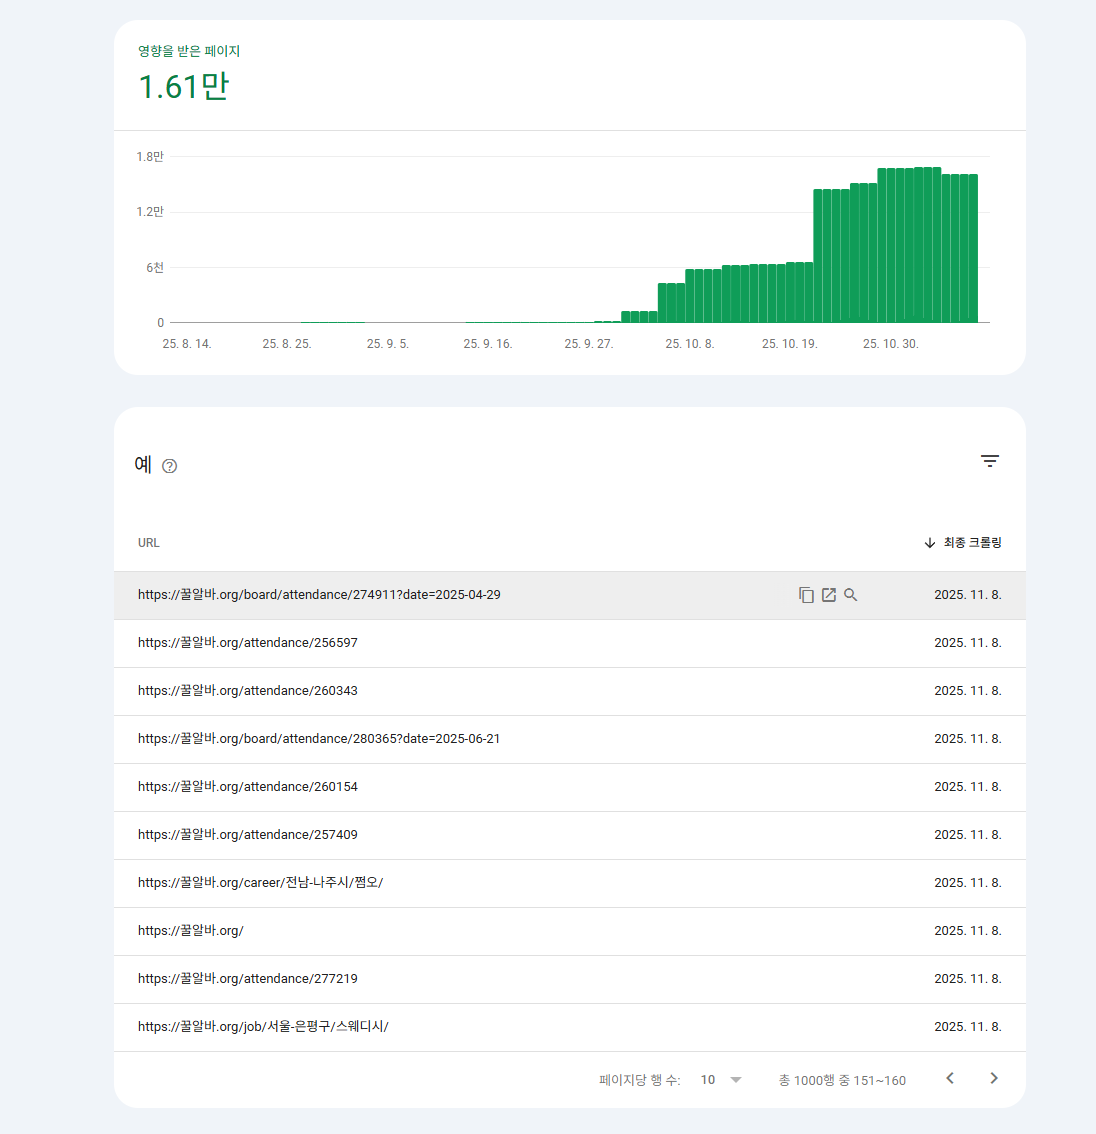Screen dimensions: 1096x1134
Task: Click the 영향을 받은 페이지 metric label
Action: [189, 51]
